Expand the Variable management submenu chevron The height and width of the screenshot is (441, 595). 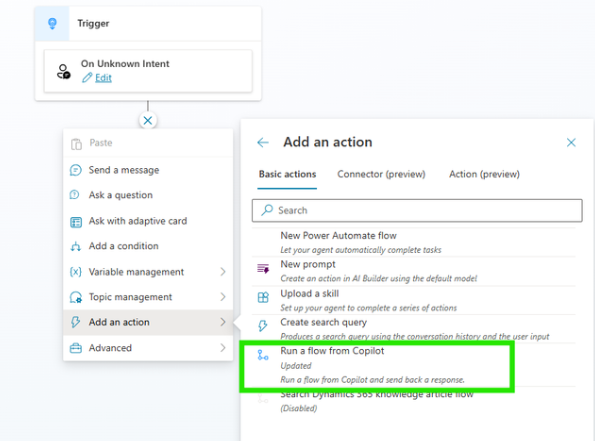(223, 272)
